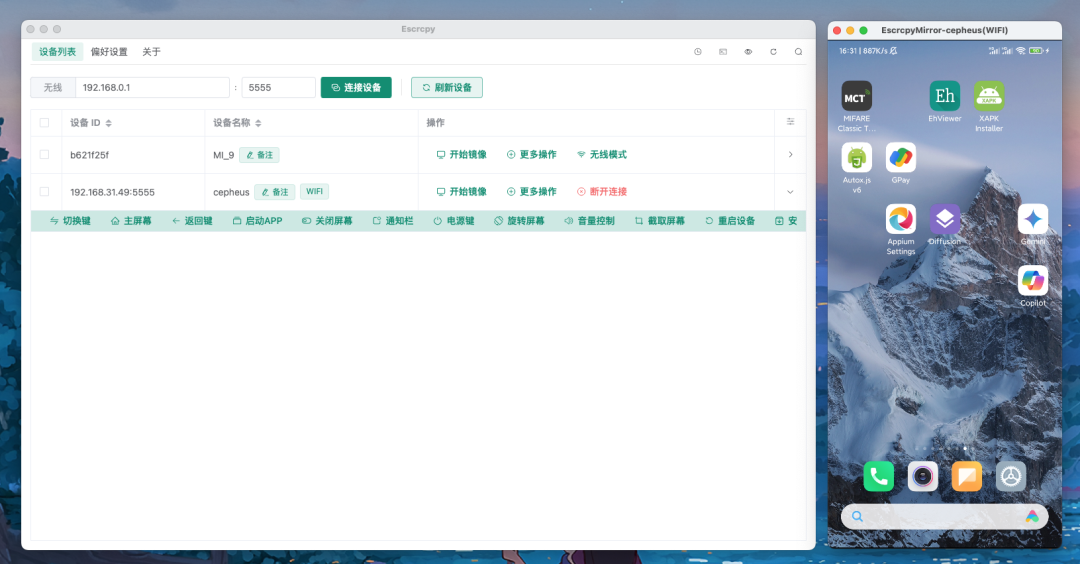Switch to the 偏好设置 tab
1080x564 pixels.
point(109,52)
